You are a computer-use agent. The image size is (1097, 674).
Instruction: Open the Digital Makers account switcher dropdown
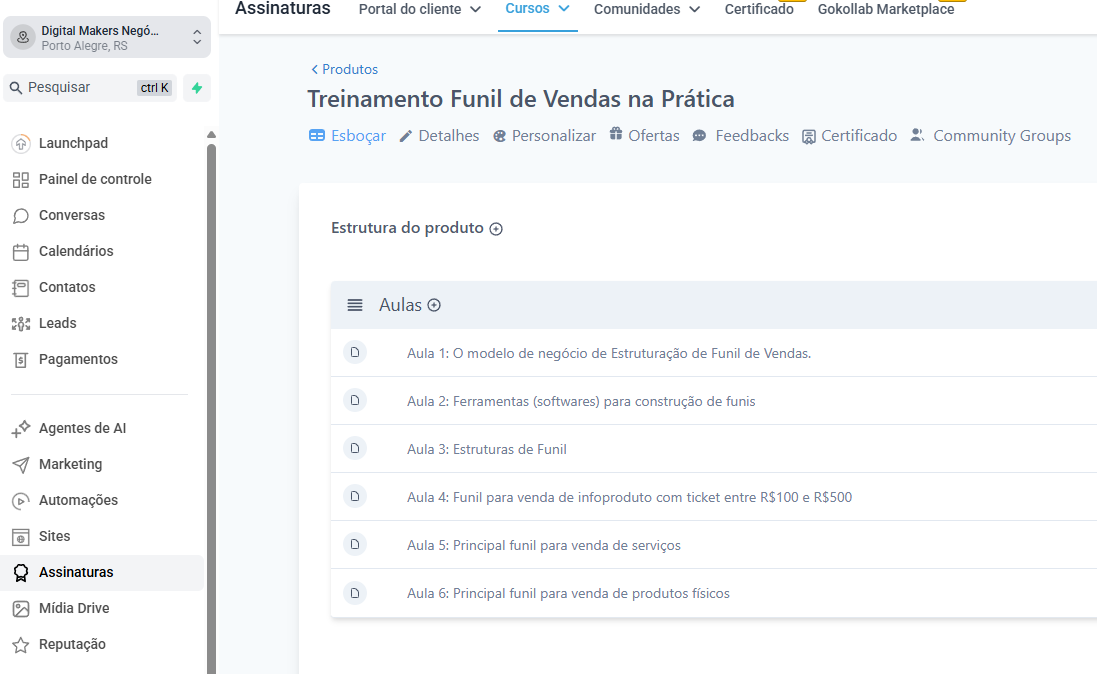click(107, 37)
